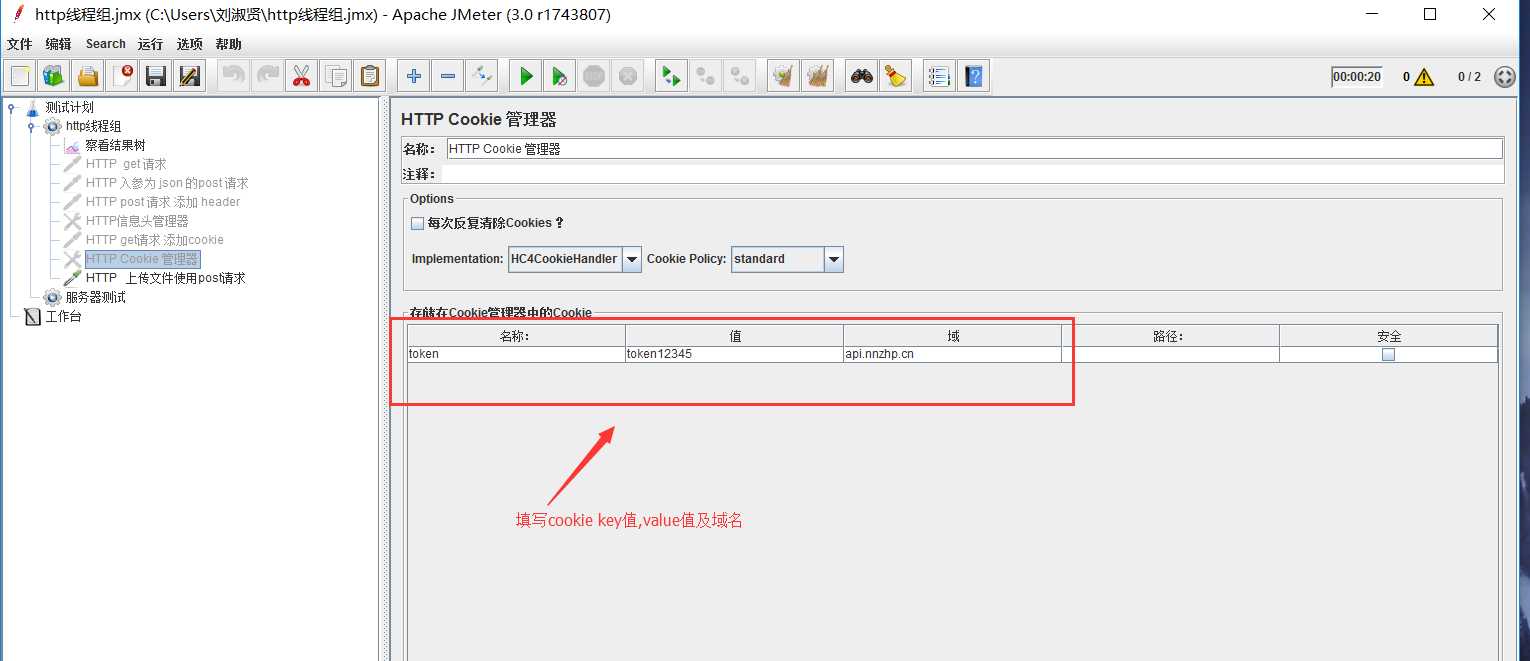
Task: Select http线程组 in the tree
Action: pyautogui.click(x=93, y=126)
